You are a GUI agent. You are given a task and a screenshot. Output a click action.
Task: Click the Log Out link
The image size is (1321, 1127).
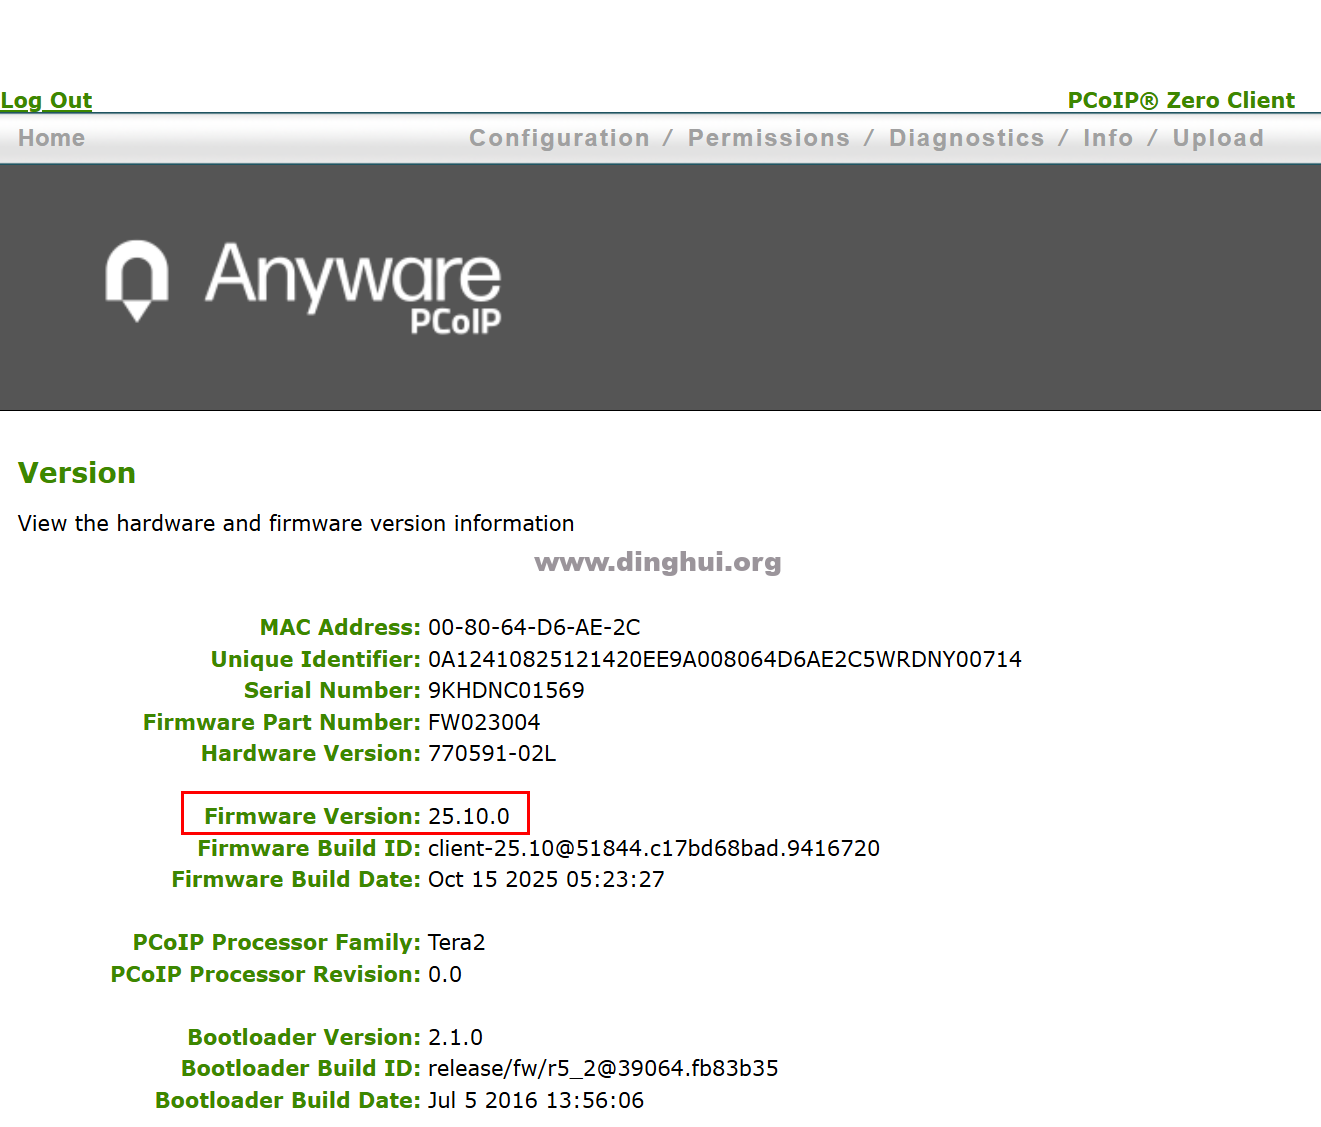[46, 101]
